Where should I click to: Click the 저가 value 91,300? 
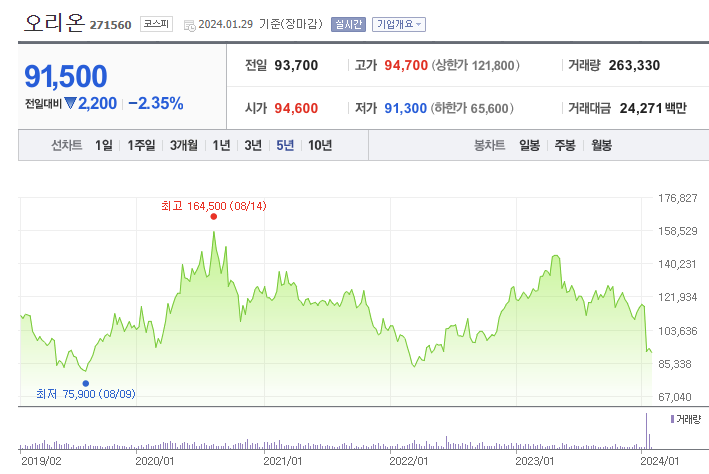(x=406, y=108)
